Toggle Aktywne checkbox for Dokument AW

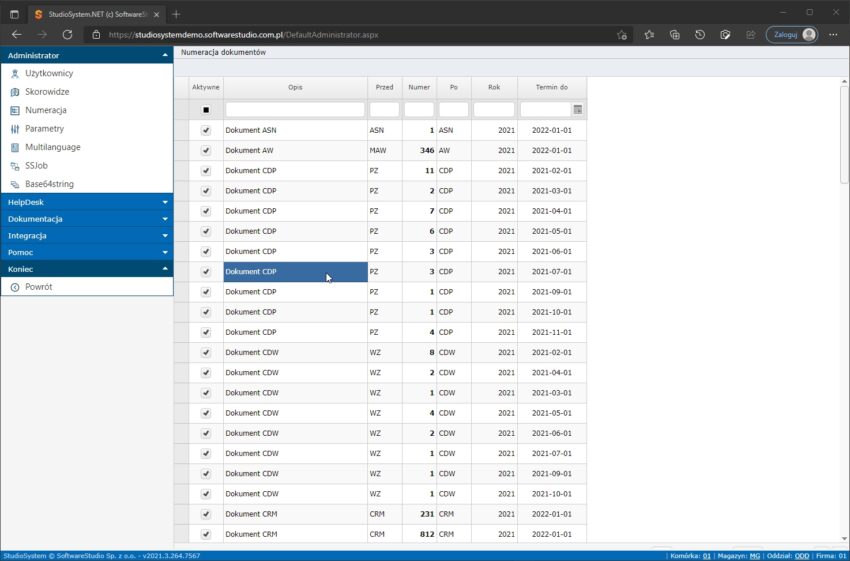click(x=206, y=150)
